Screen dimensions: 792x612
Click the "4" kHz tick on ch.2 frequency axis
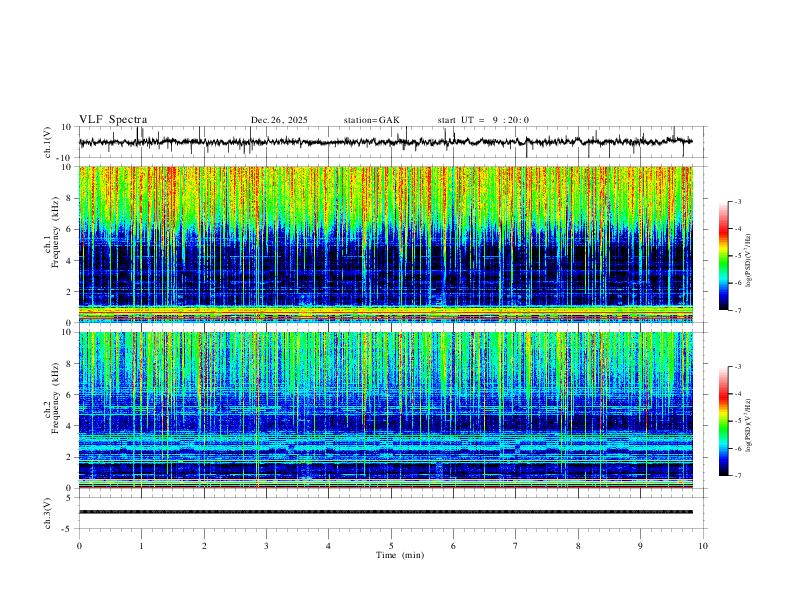70,426
